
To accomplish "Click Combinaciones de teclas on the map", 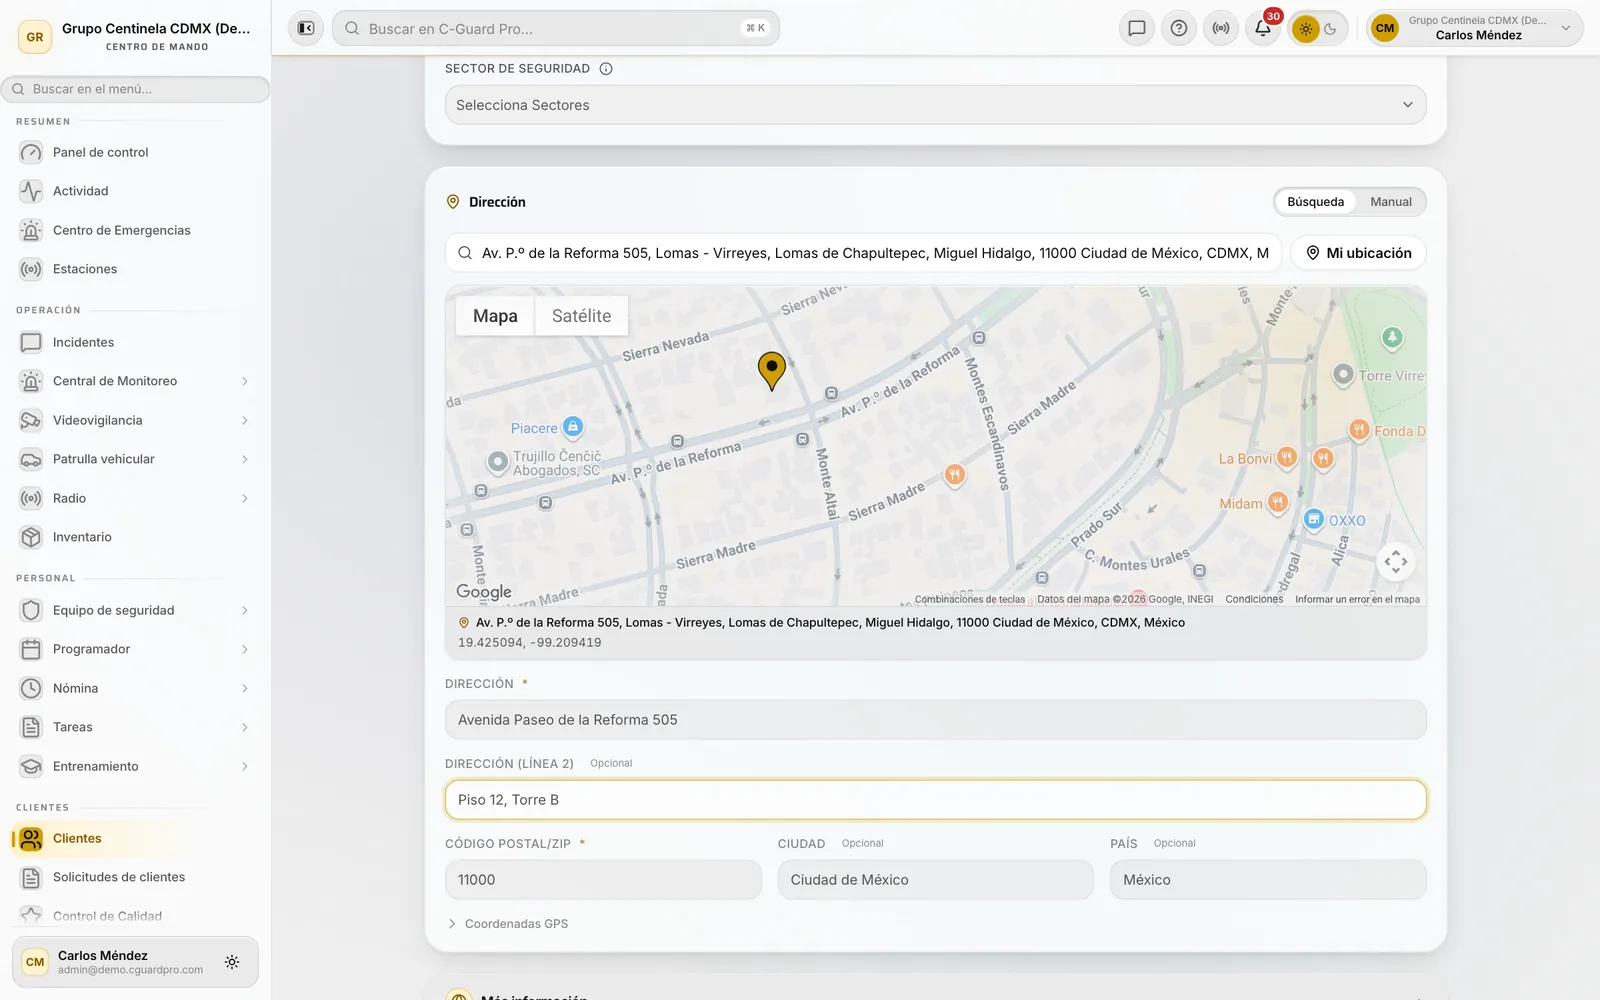I will [969, 599].
